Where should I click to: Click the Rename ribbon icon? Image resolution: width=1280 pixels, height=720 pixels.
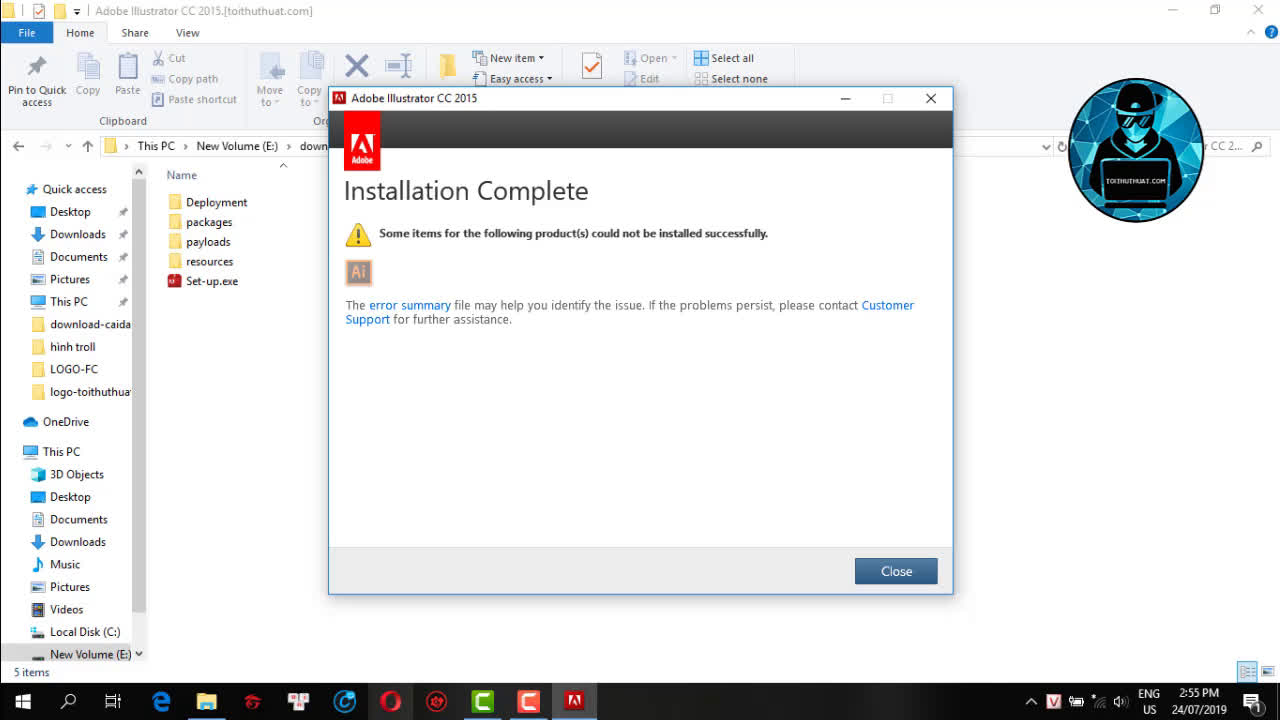[x=398, y=67]
